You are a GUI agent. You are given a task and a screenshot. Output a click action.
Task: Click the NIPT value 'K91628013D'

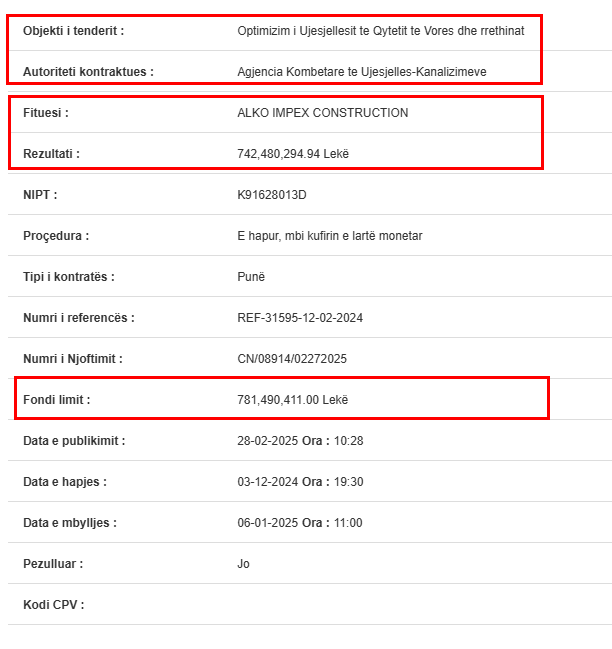click(272, 195)
